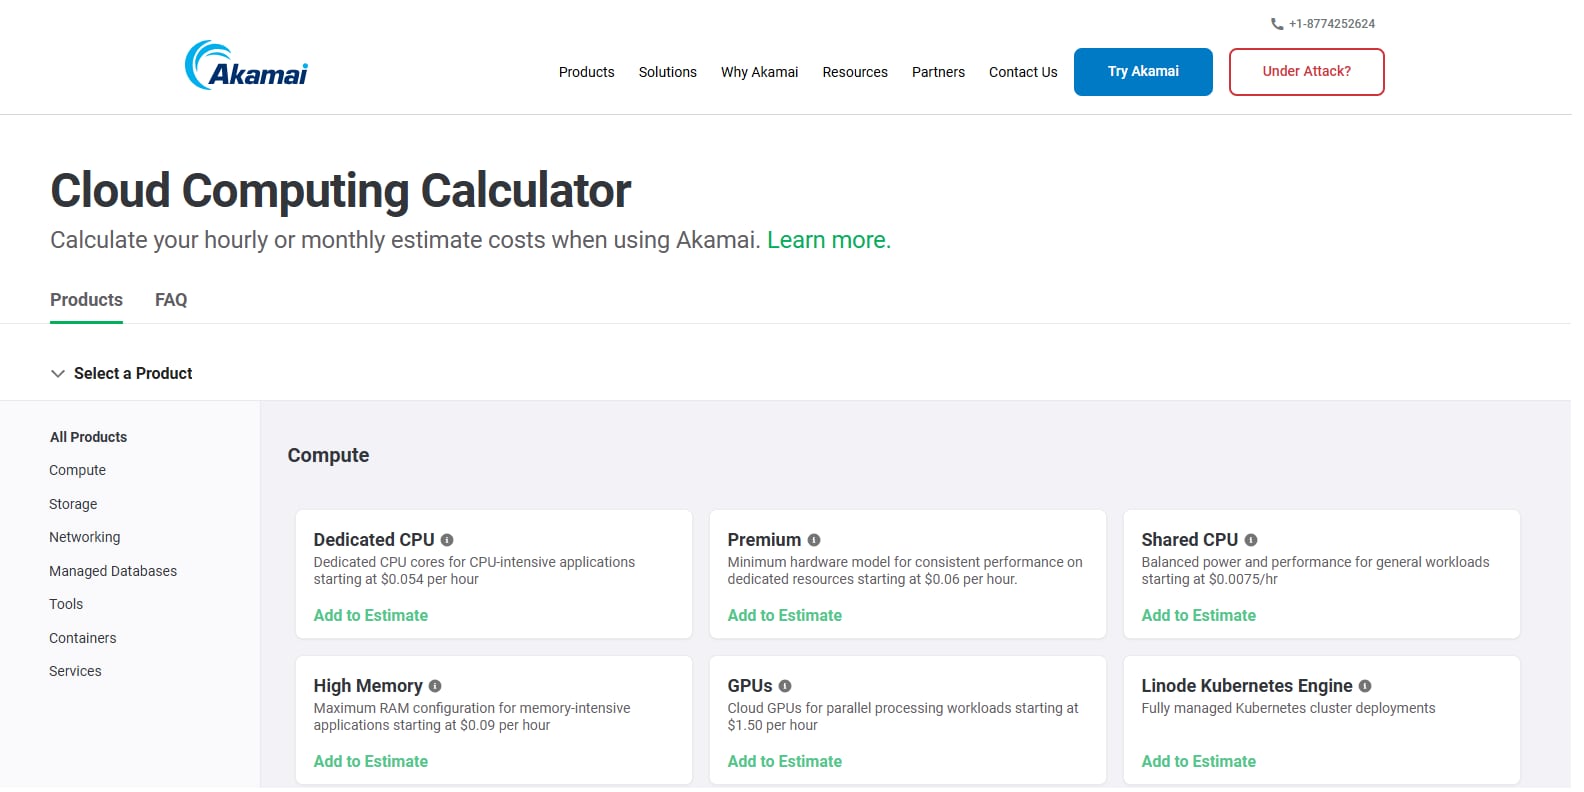The height and width of the screenshot is (792, 1584).
Task: Click the phone icon beside the number
Action: (x=1277, y=24)
